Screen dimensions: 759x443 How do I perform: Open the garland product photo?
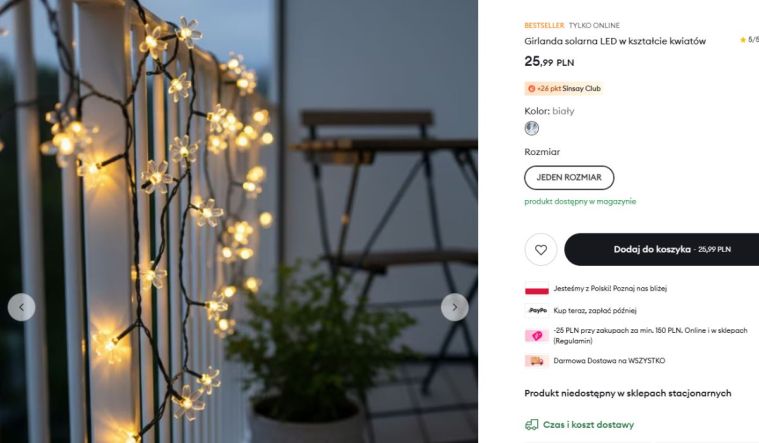pos(239,221)
